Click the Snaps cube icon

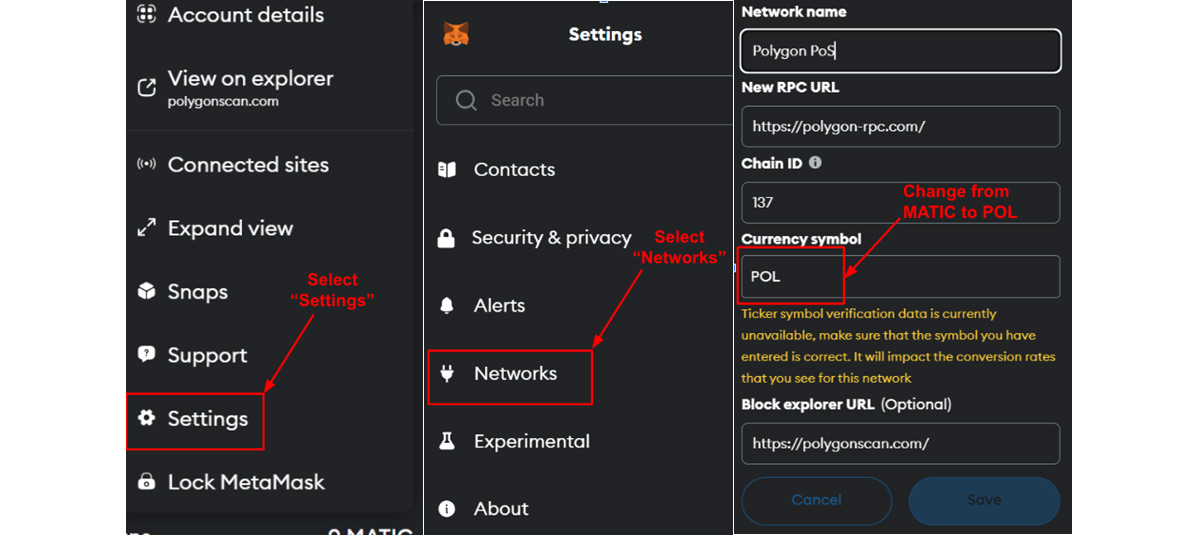click(147, 291)
